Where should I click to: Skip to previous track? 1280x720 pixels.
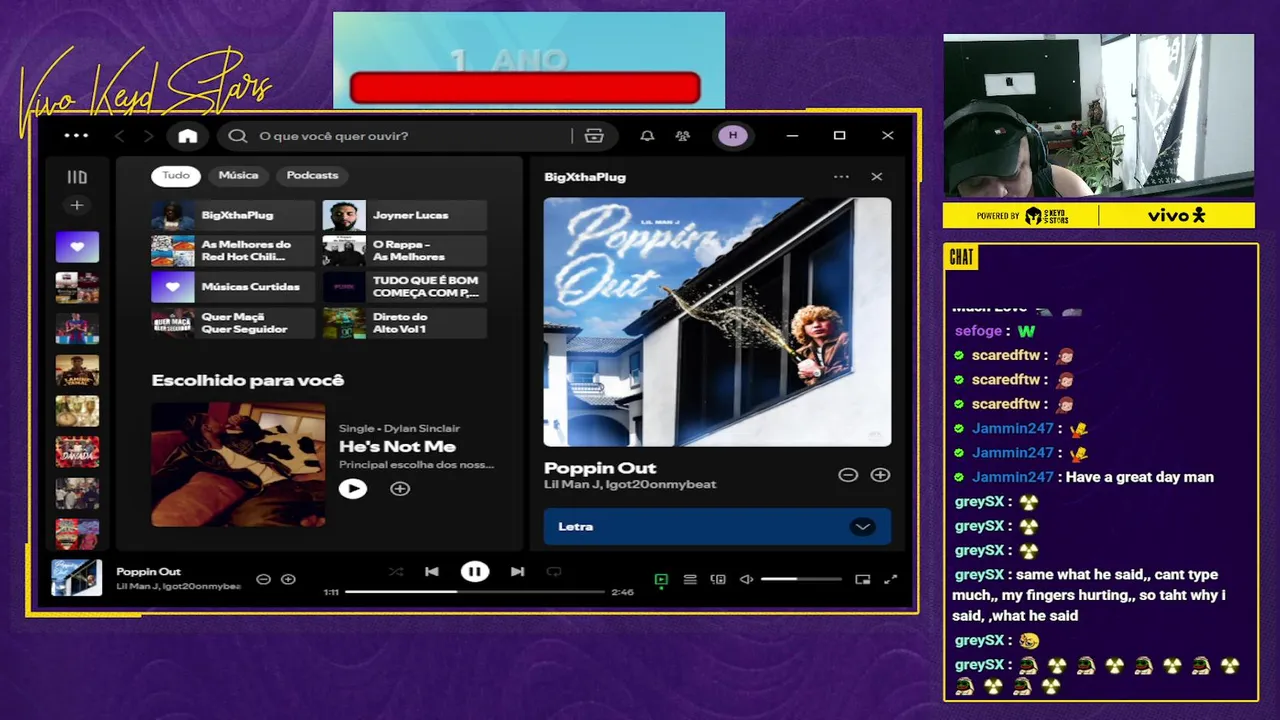coord(432,572)
